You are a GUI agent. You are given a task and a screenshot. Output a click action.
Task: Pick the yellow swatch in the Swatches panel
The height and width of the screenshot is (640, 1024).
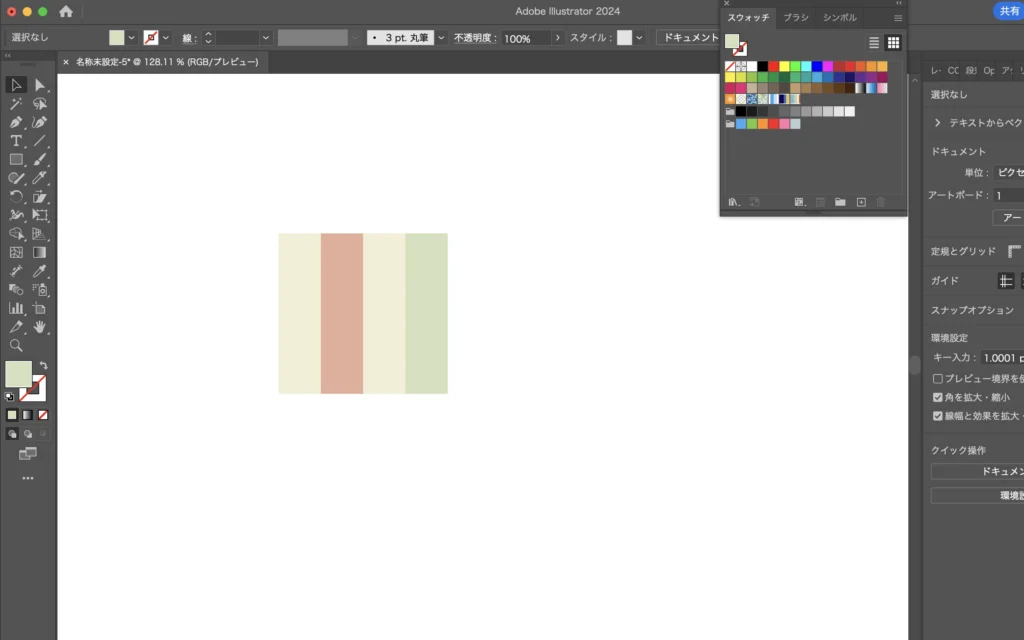coord(784,66)
